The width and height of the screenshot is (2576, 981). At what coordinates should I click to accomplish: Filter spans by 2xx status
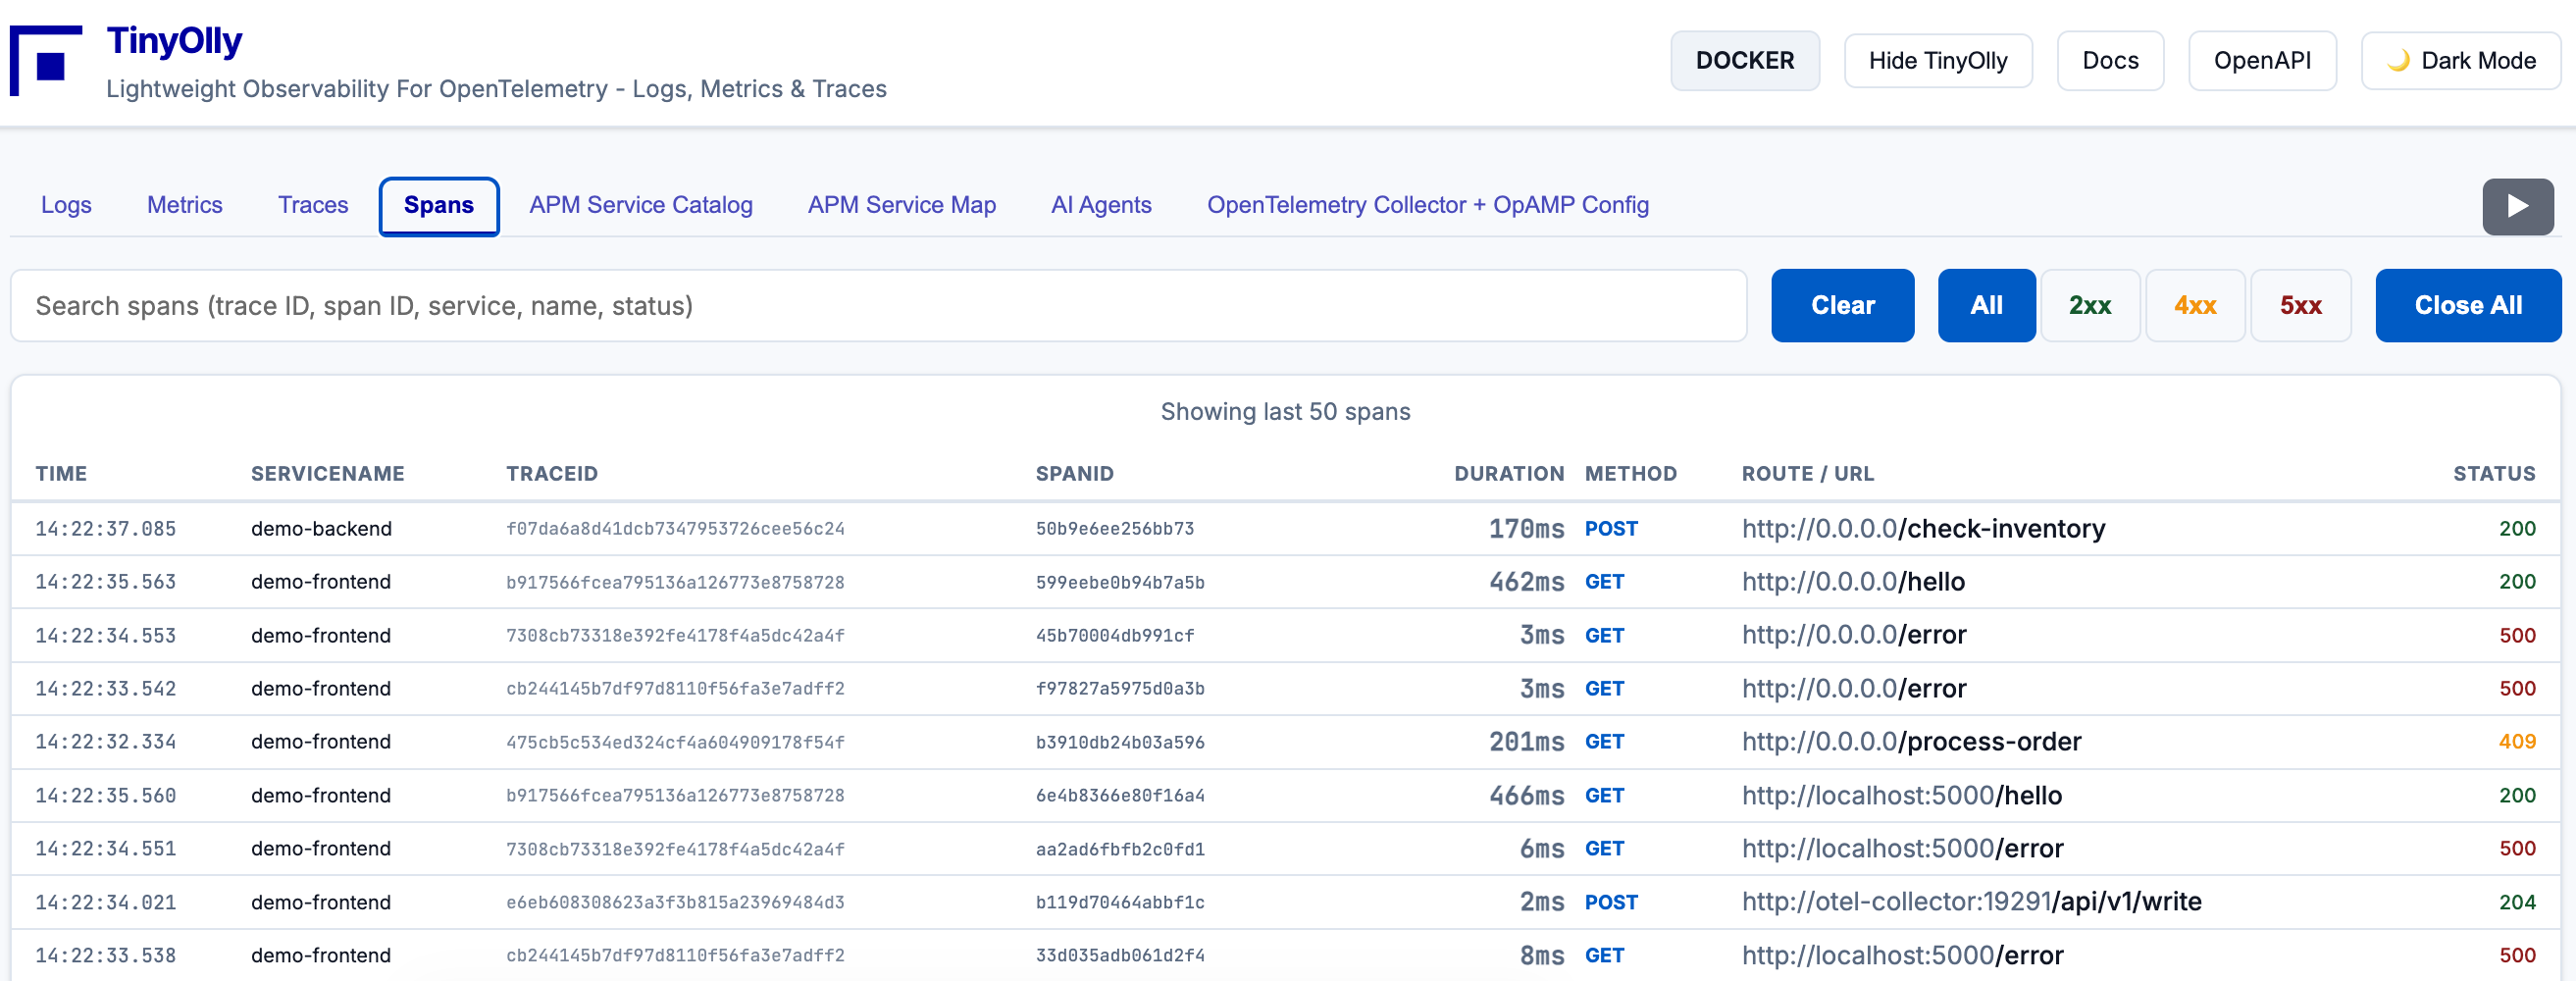tap(2089, 306)
